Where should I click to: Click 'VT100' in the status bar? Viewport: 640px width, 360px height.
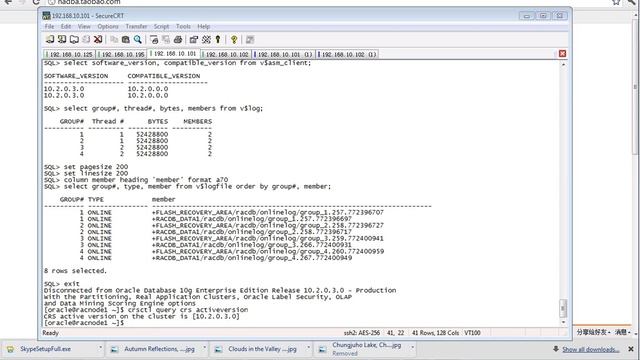point(472,333)
